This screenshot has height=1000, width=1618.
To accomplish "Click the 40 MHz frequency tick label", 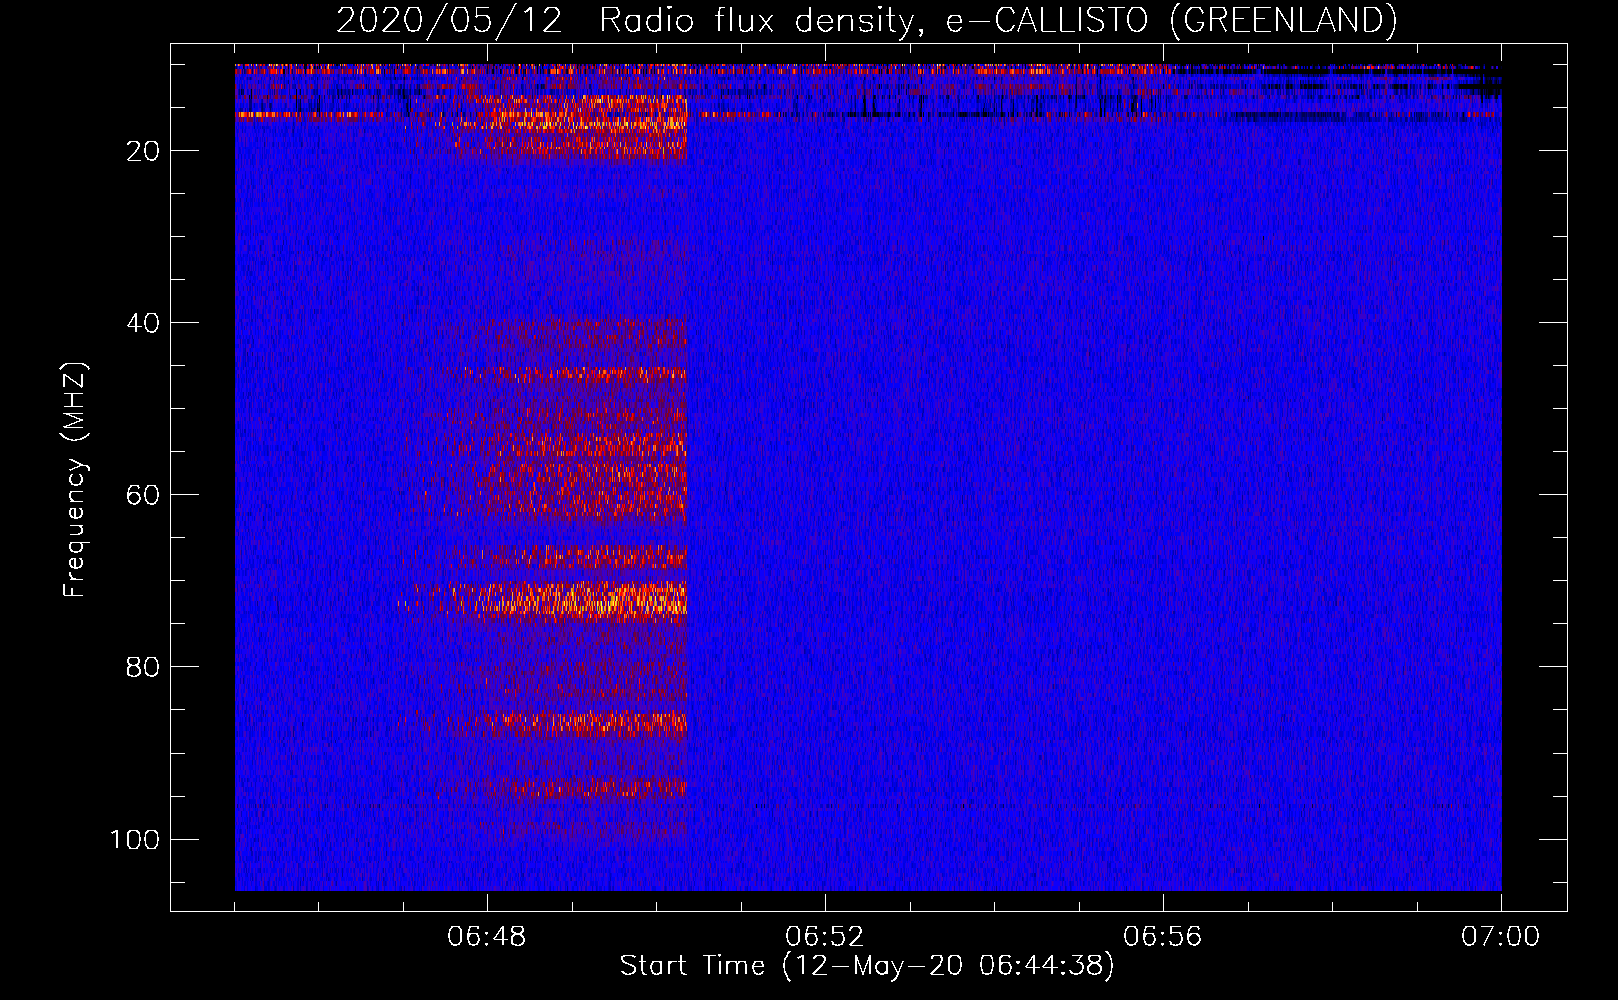I will pos(143,323).
